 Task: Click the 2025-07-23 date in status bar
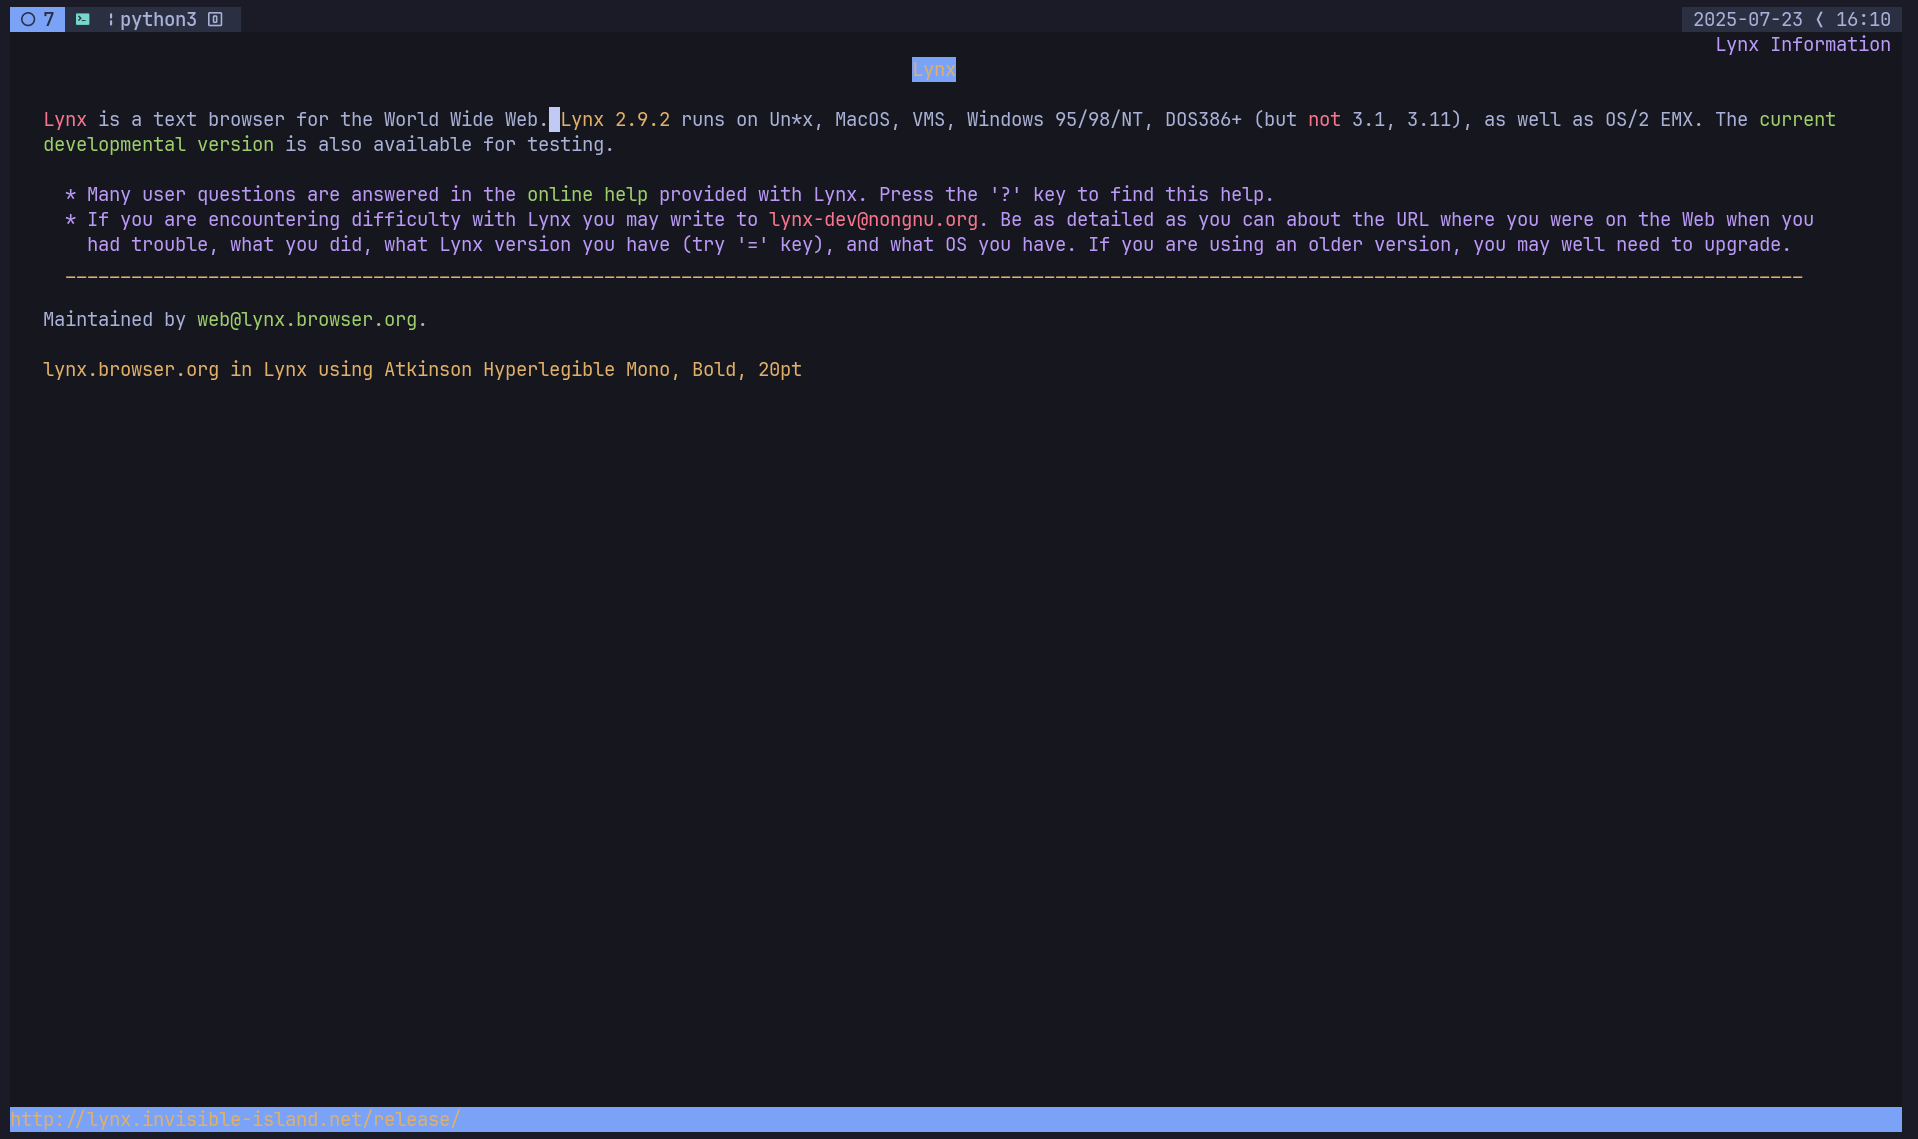(1747, 19)
